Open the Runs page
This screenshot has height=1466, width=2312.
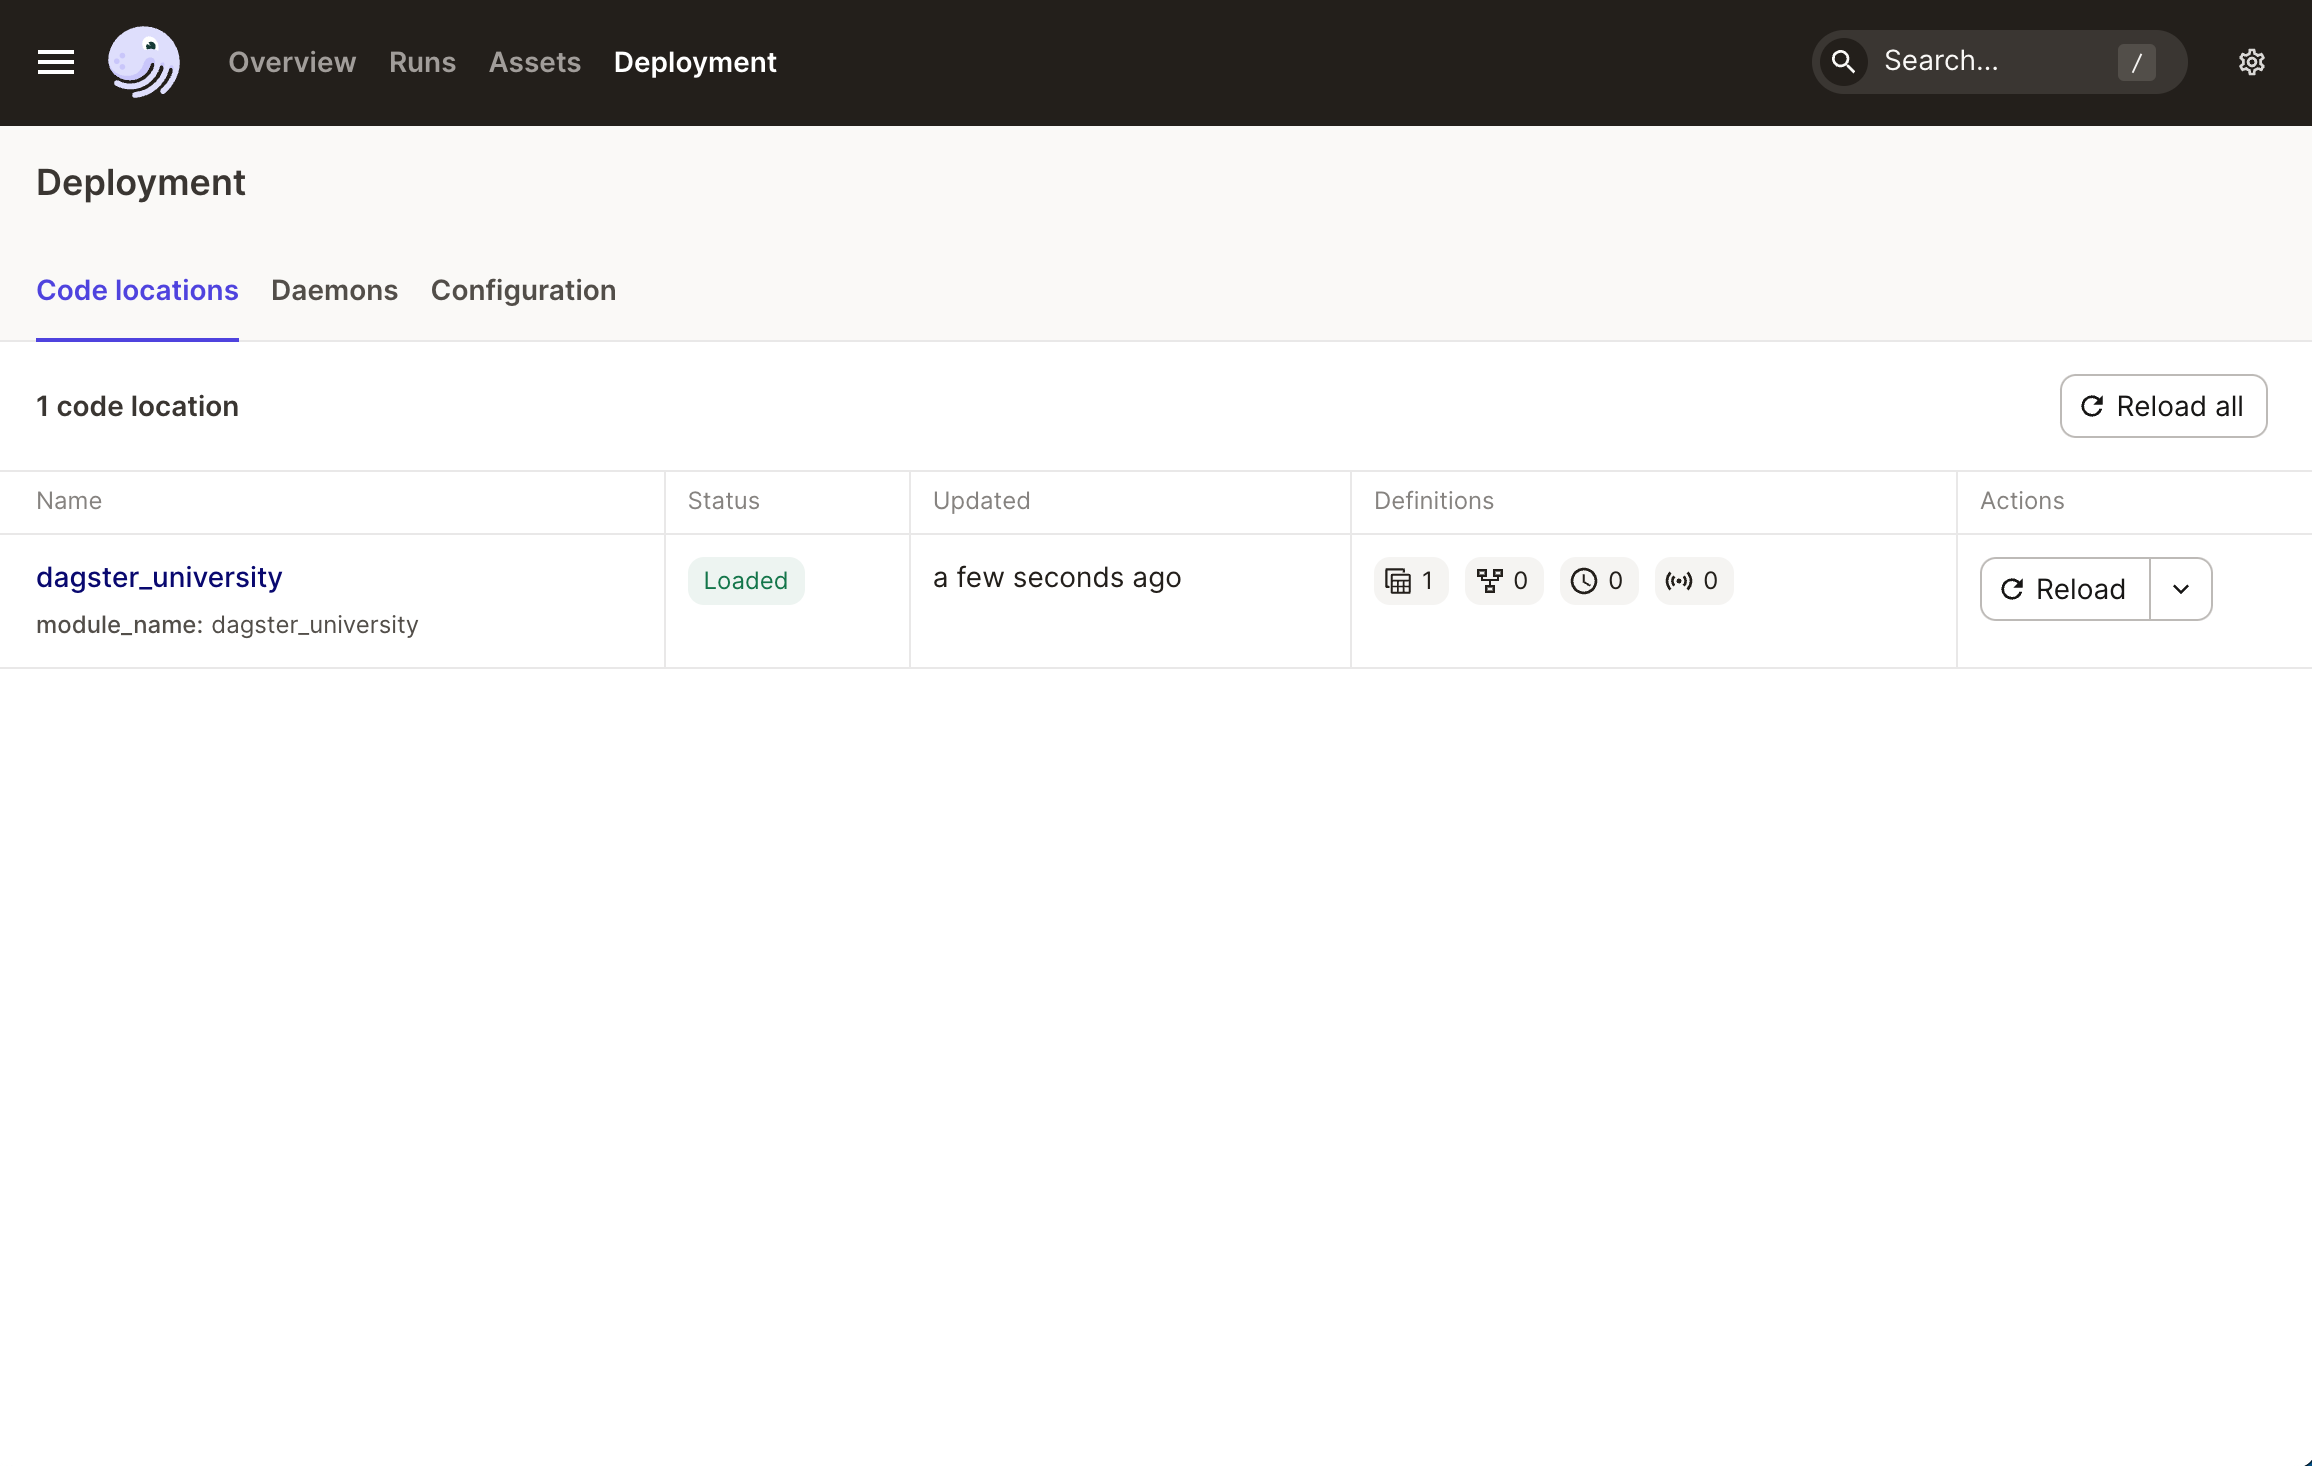click(x=422, y=62)
